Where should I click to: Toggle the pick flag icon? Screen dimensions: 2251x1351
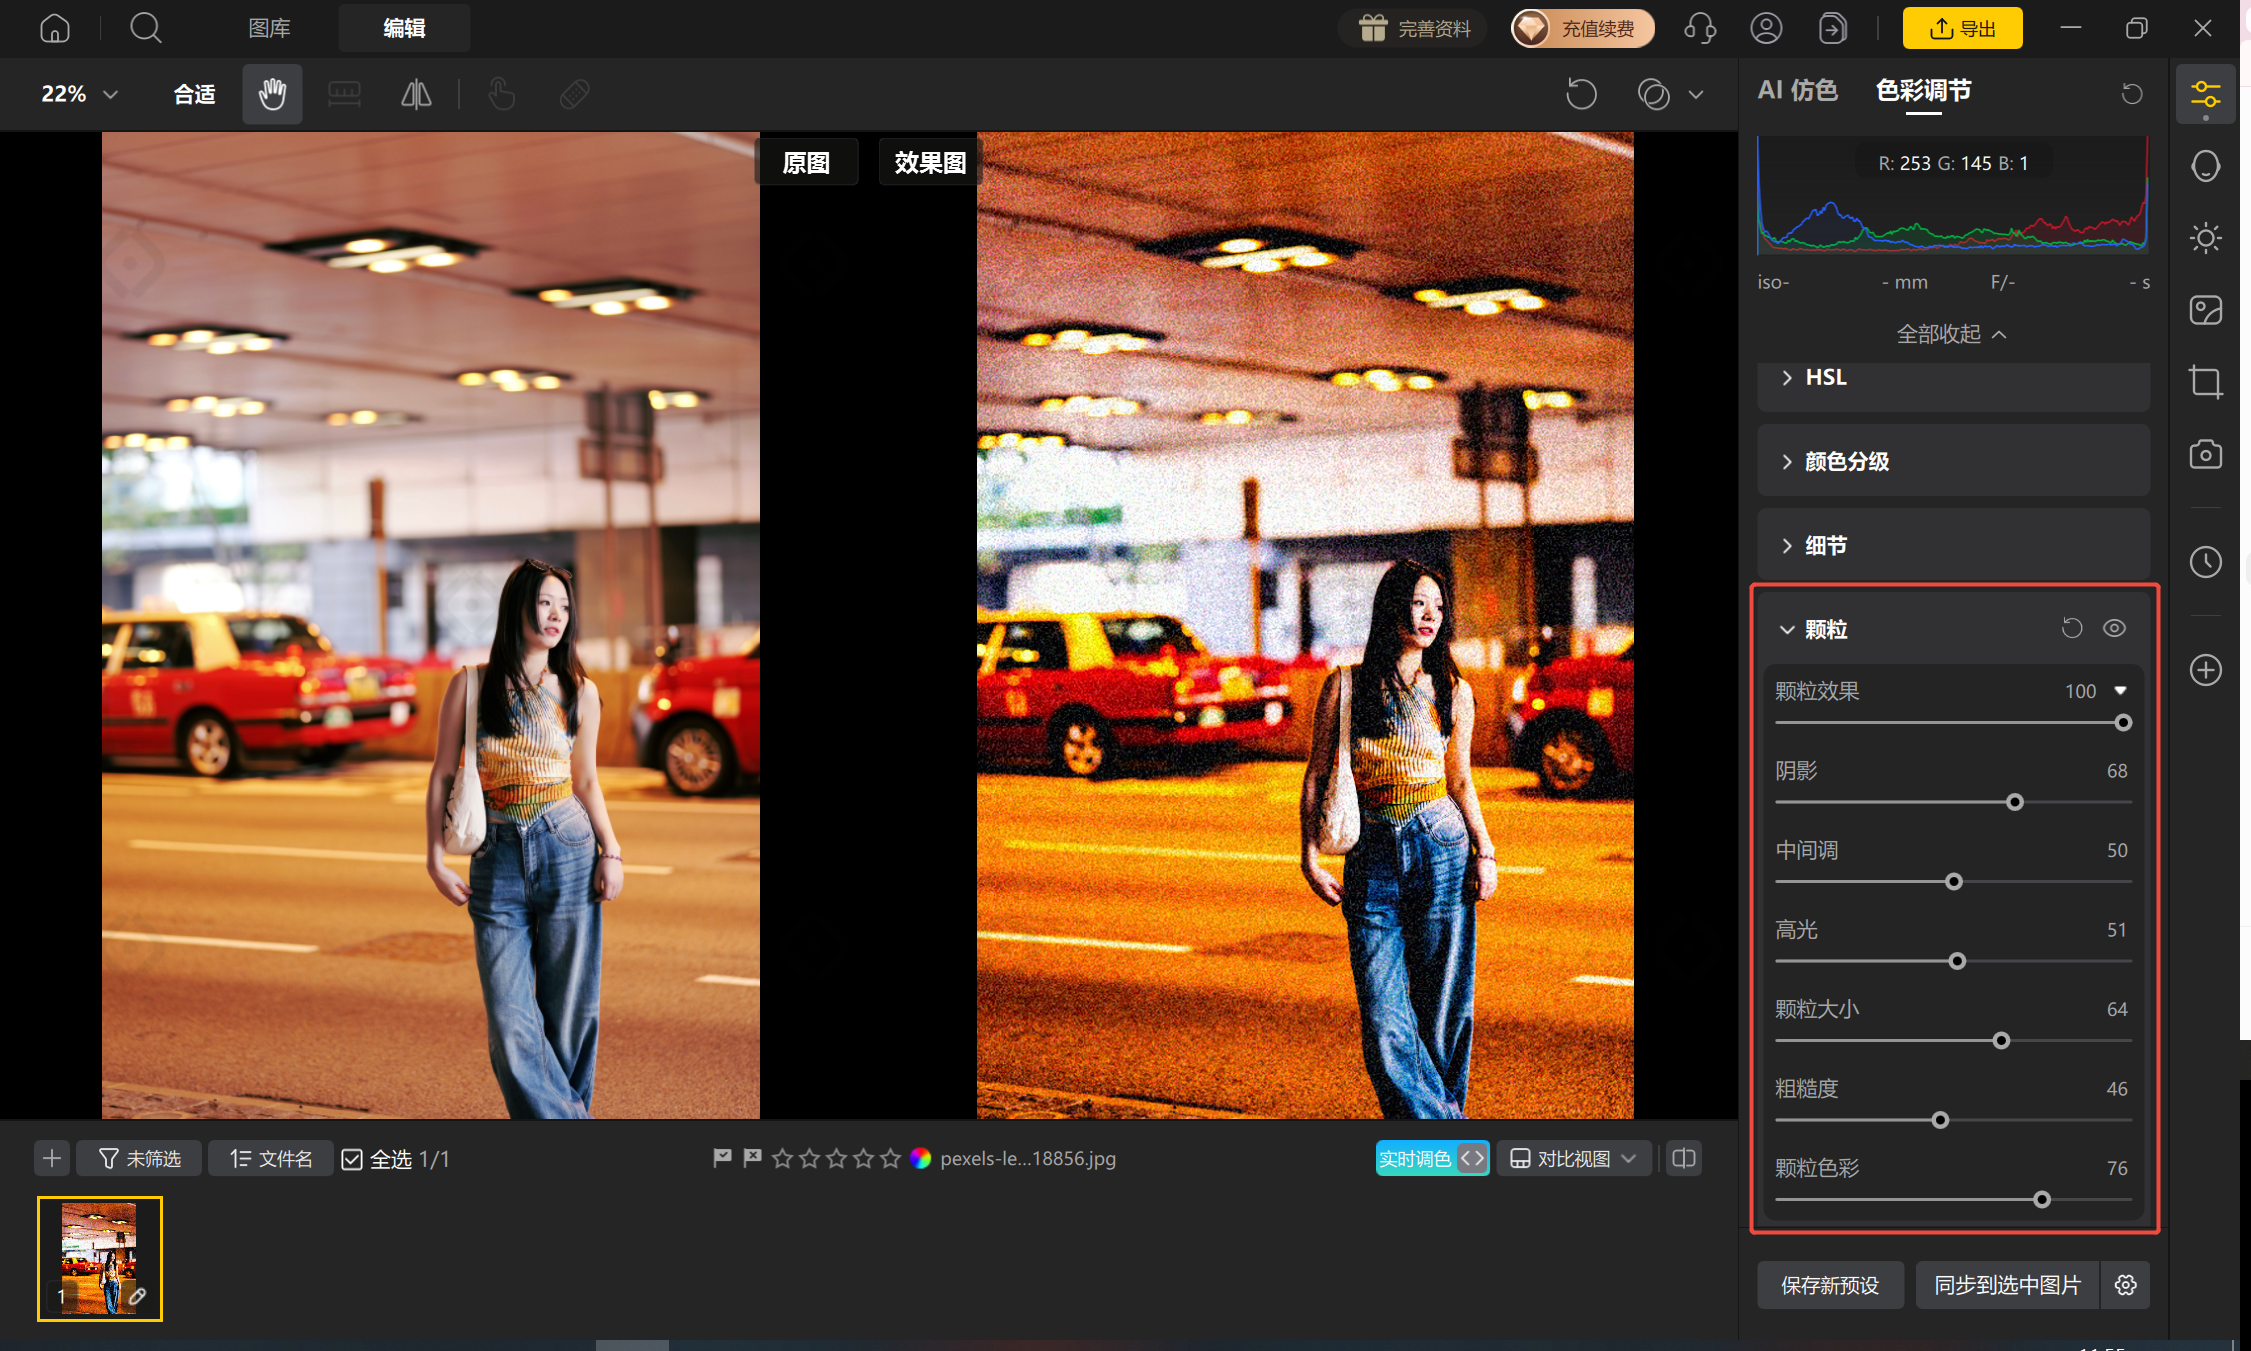coord(722,1158)
